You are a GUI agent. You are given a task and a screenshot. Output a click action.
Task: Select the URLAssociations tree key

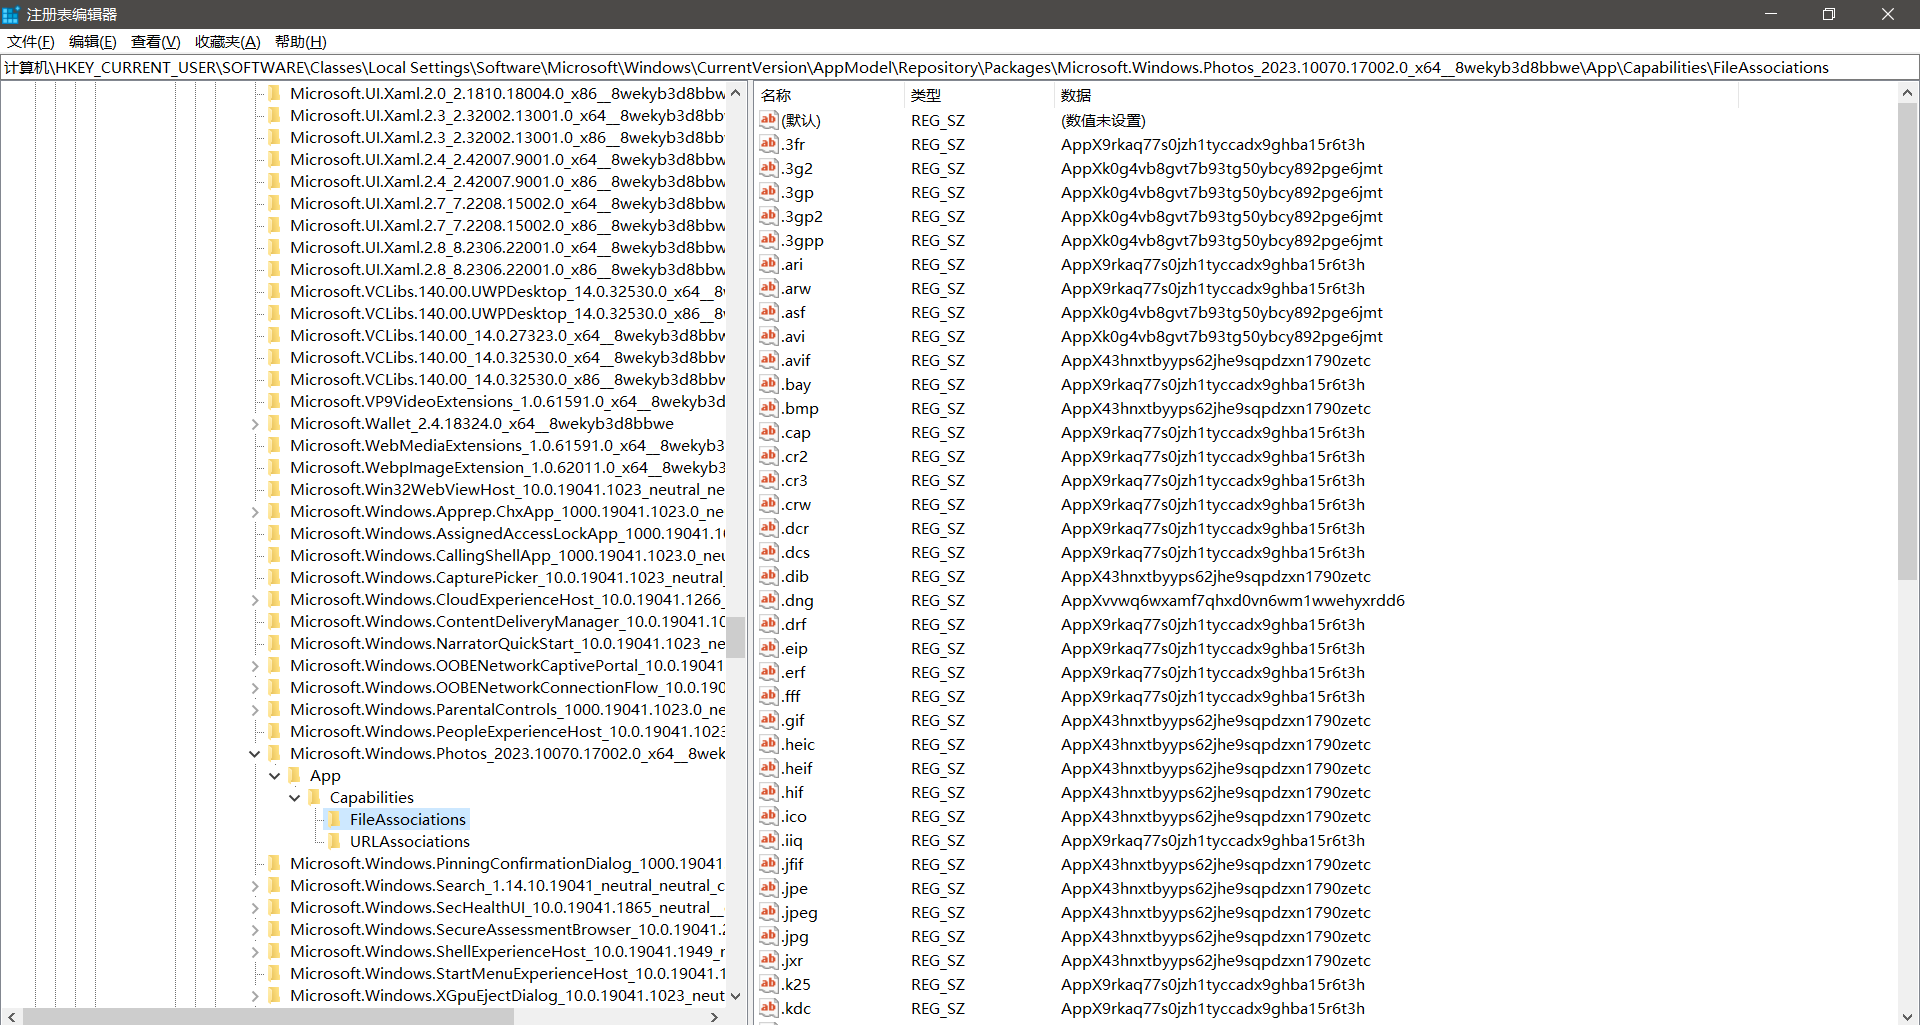pos(410,841)
